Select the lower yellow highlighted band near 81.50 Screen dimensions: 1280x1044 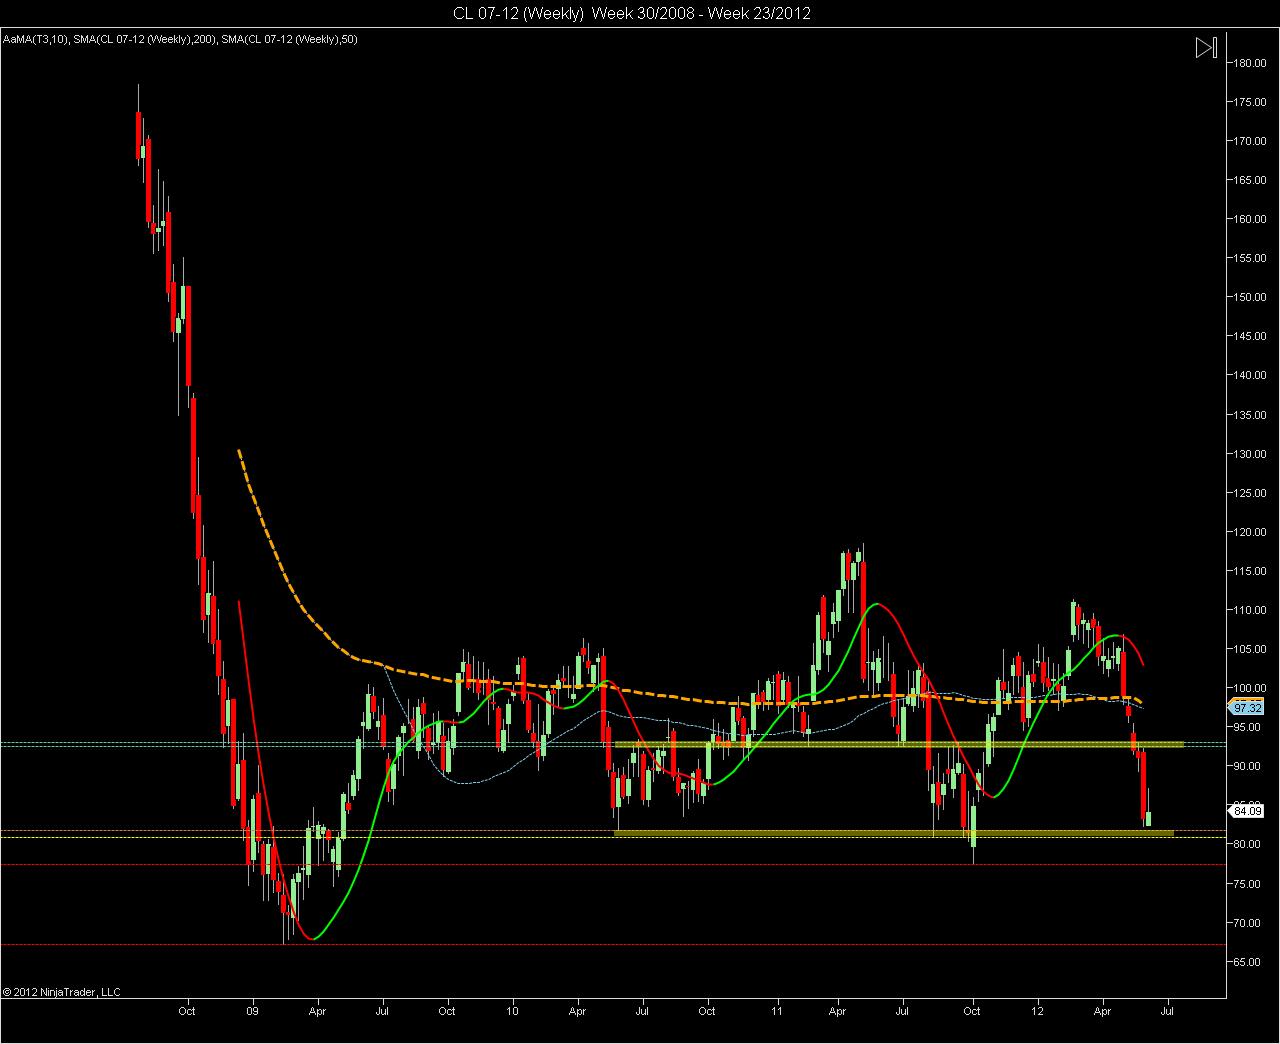point(893,832)
